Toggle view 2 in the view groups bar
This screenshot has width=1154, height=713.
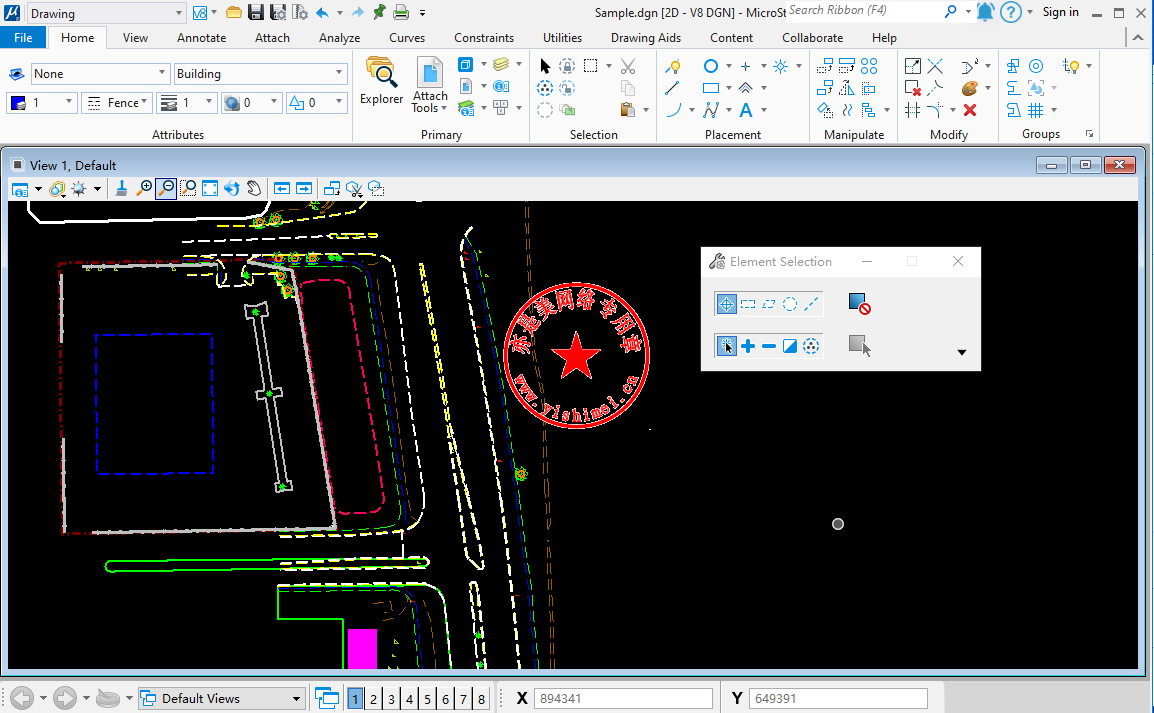373,699
